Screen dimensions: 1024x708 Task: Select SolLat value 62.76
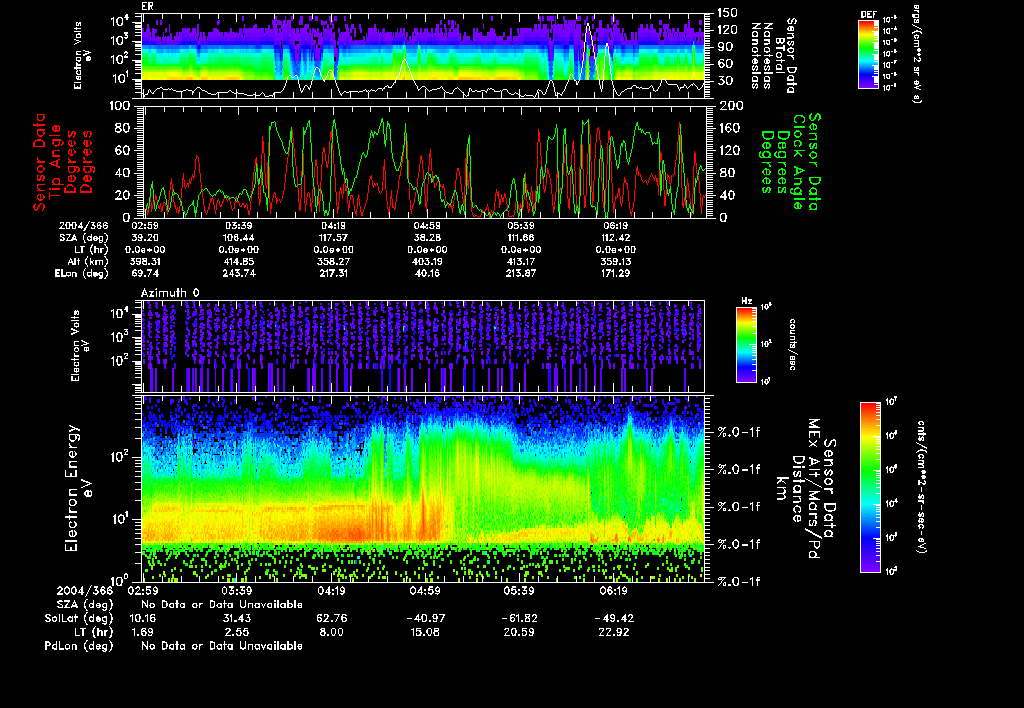coord(331,618)
